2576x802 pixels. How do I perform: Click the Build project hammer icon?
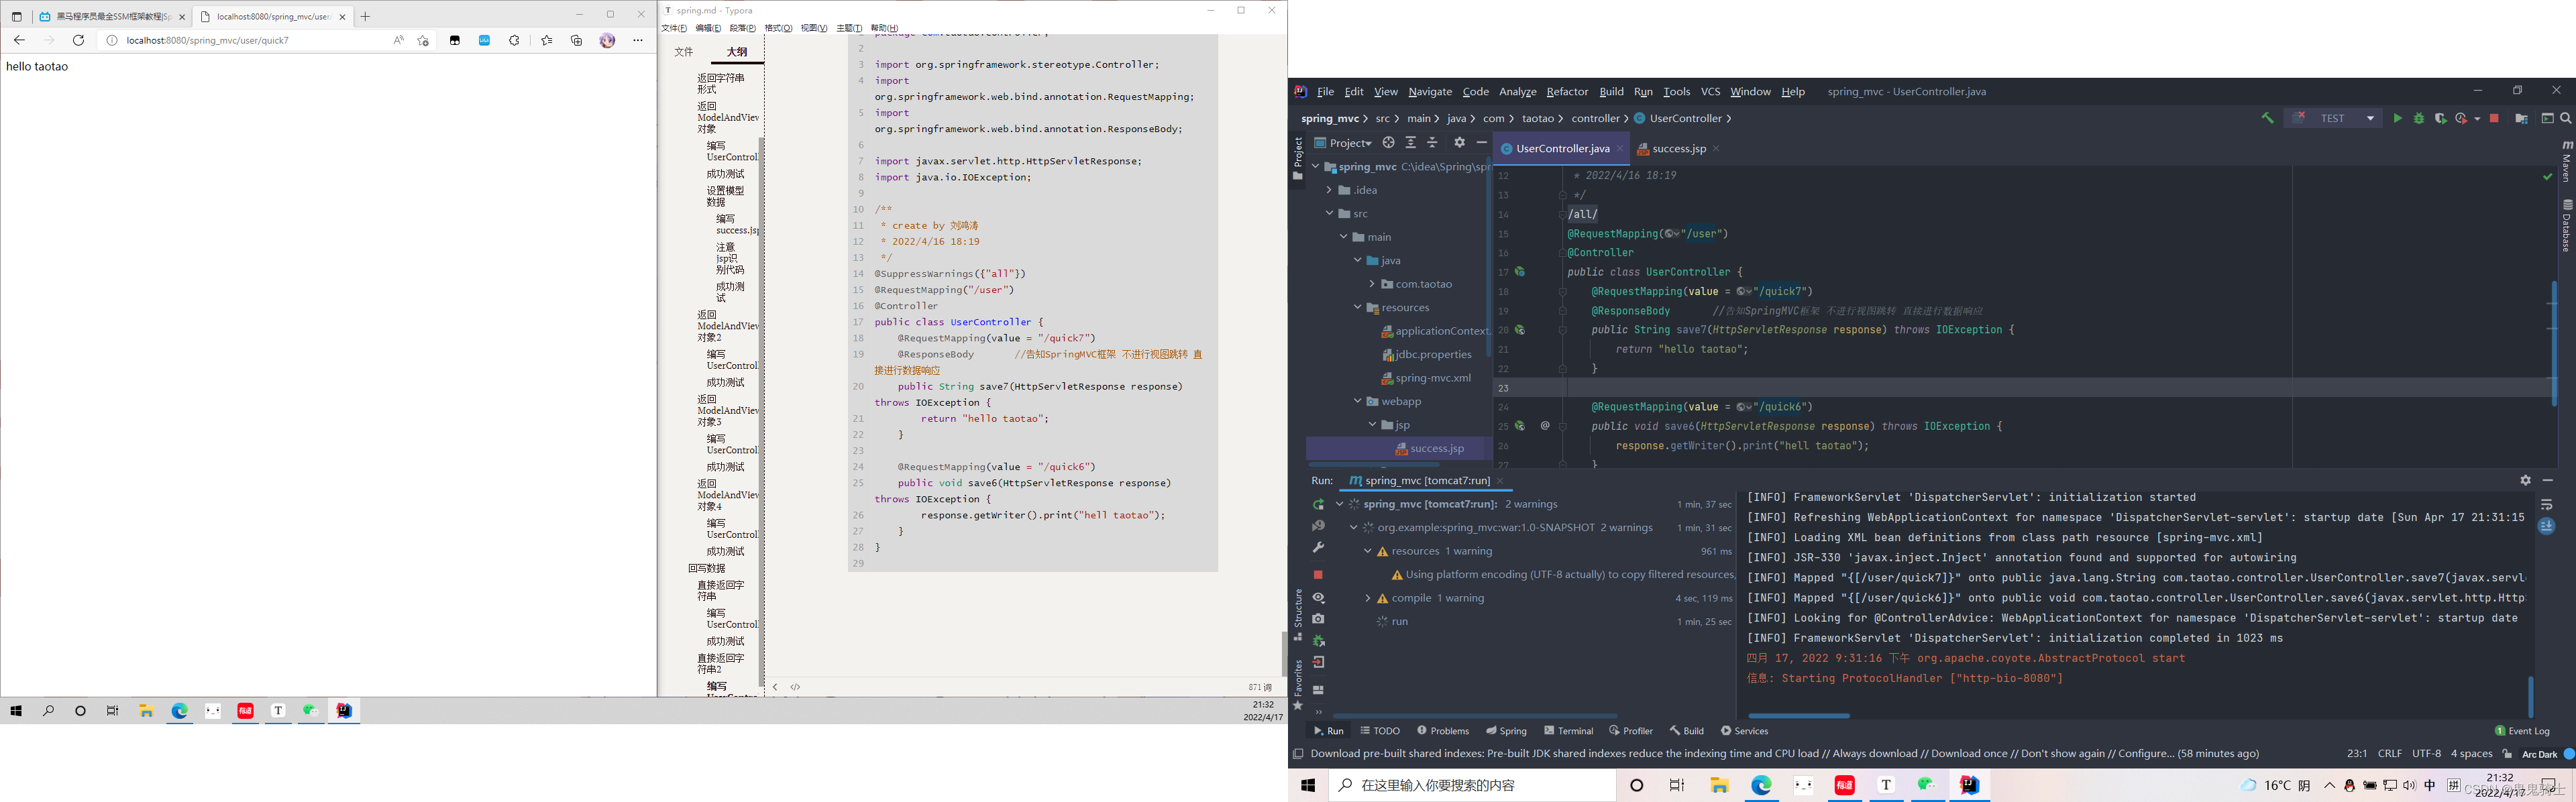pyautogui.click(x=2267, y=118)
